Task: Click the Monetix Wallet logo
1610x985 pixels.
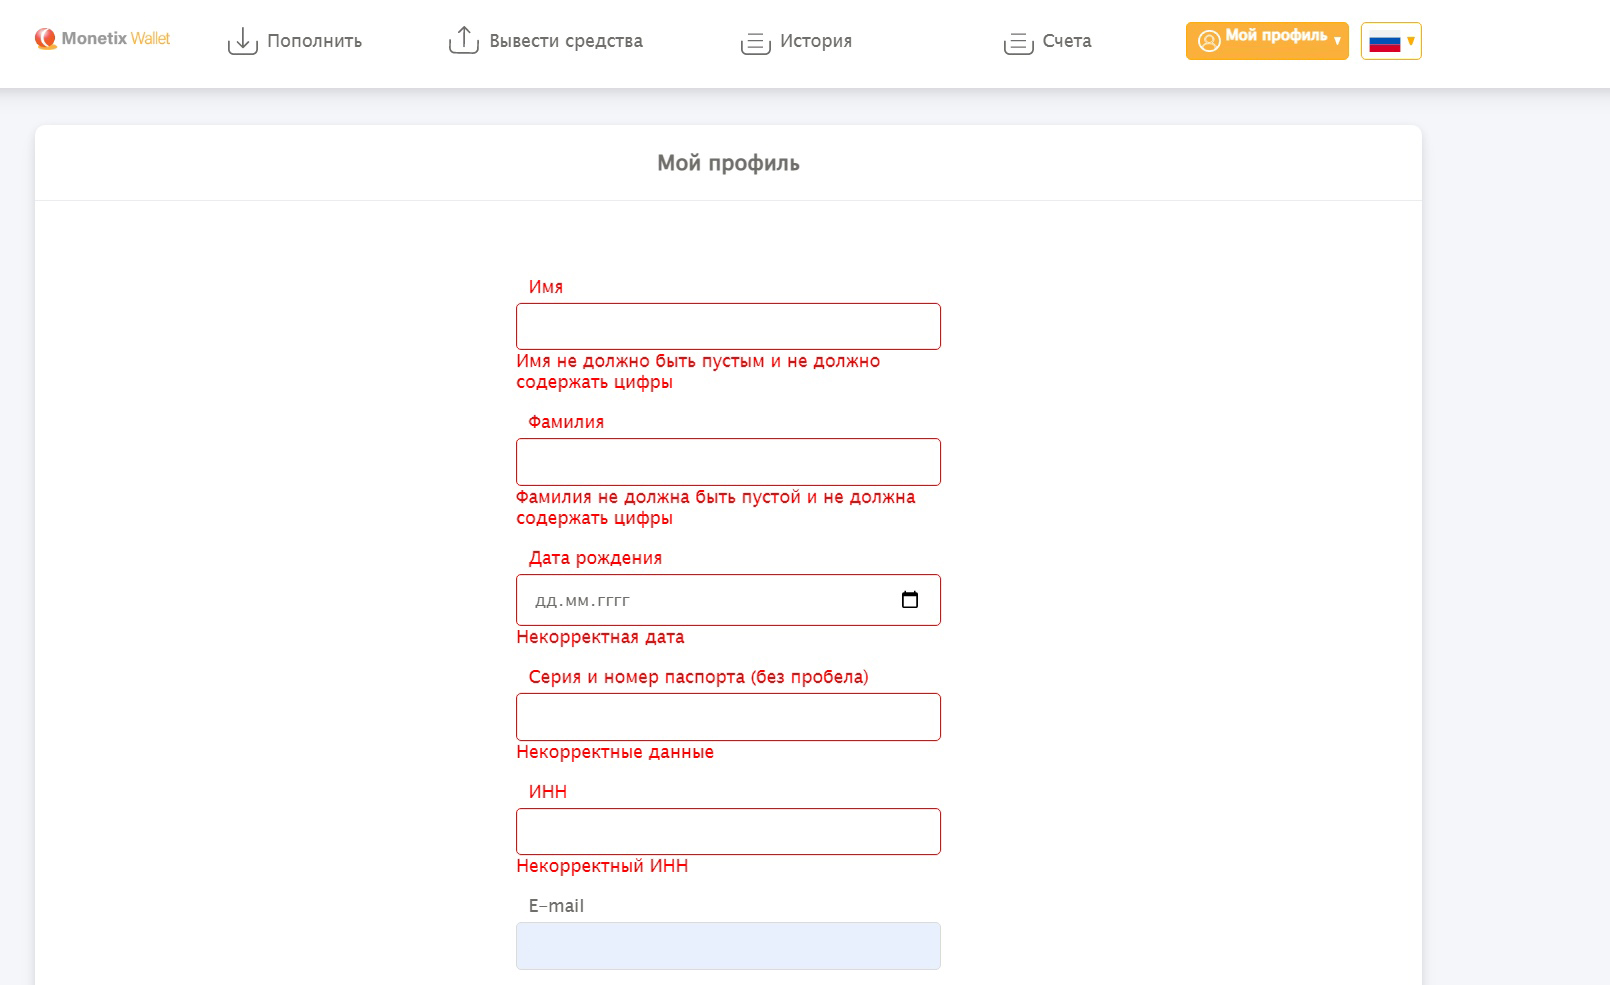Action: 102,39
